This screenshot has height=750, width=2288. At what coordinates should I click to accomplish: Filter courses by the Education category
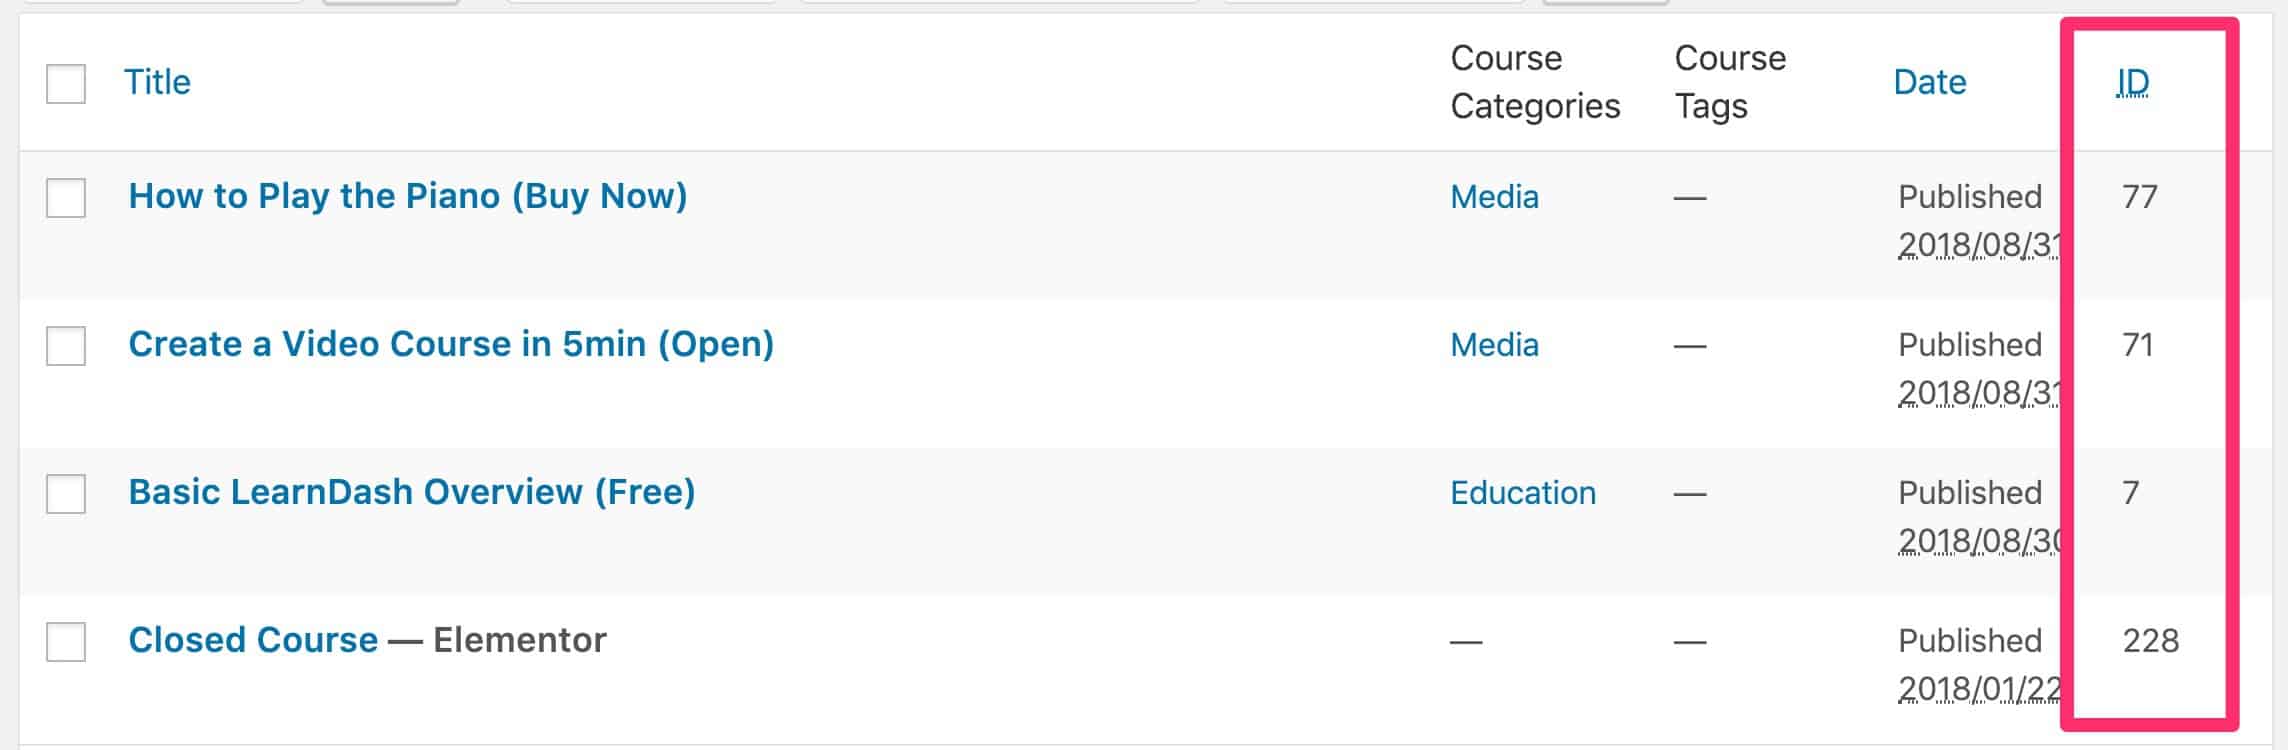pyautogui.click(x=1523, y=492)
